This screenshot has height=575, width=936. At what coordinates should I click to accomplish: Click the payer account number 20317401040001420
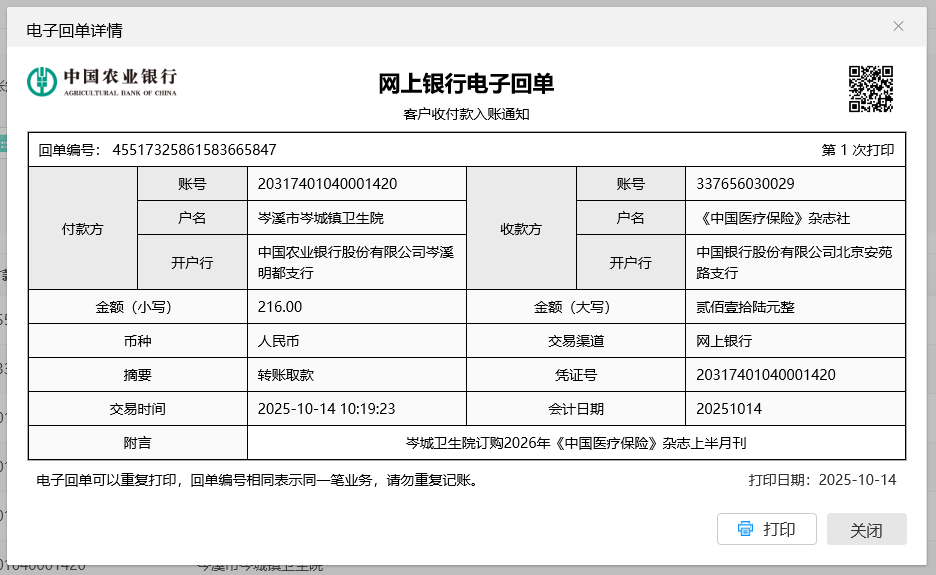point(327,184)
